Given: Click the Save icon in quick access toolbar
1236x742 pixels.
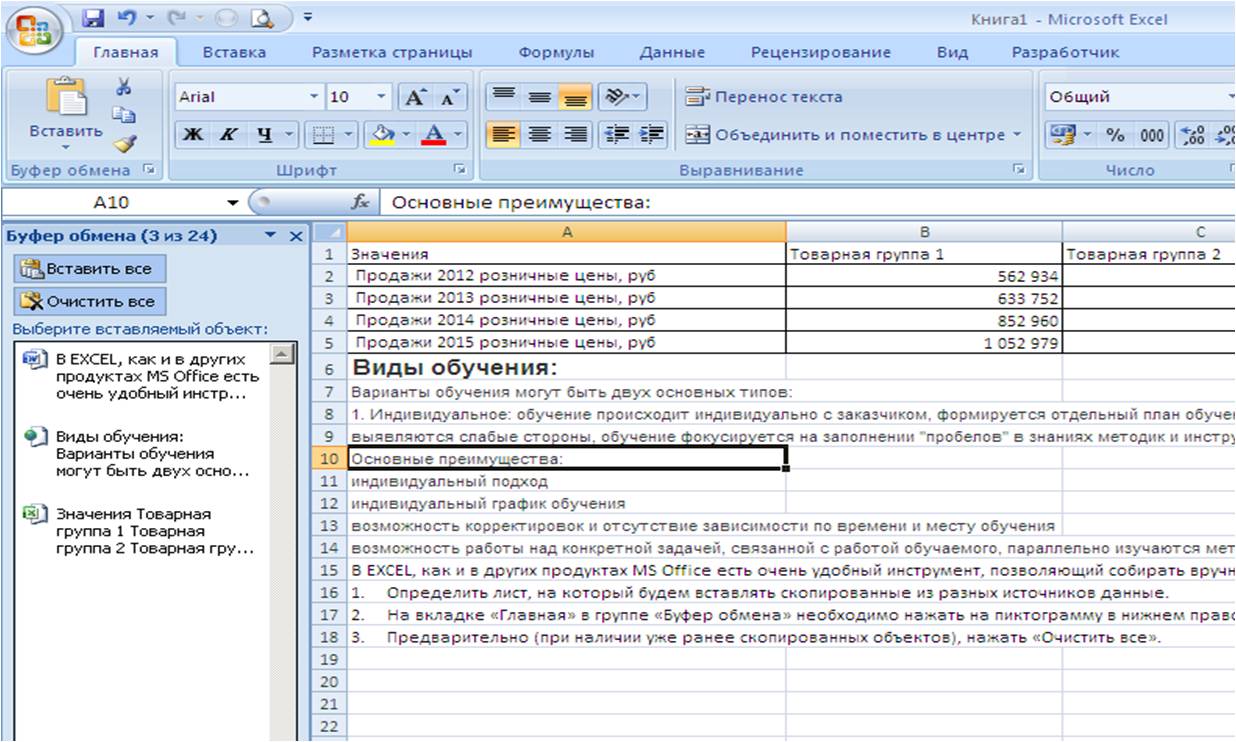Looking at the screenshot, I should click(93, 18).
